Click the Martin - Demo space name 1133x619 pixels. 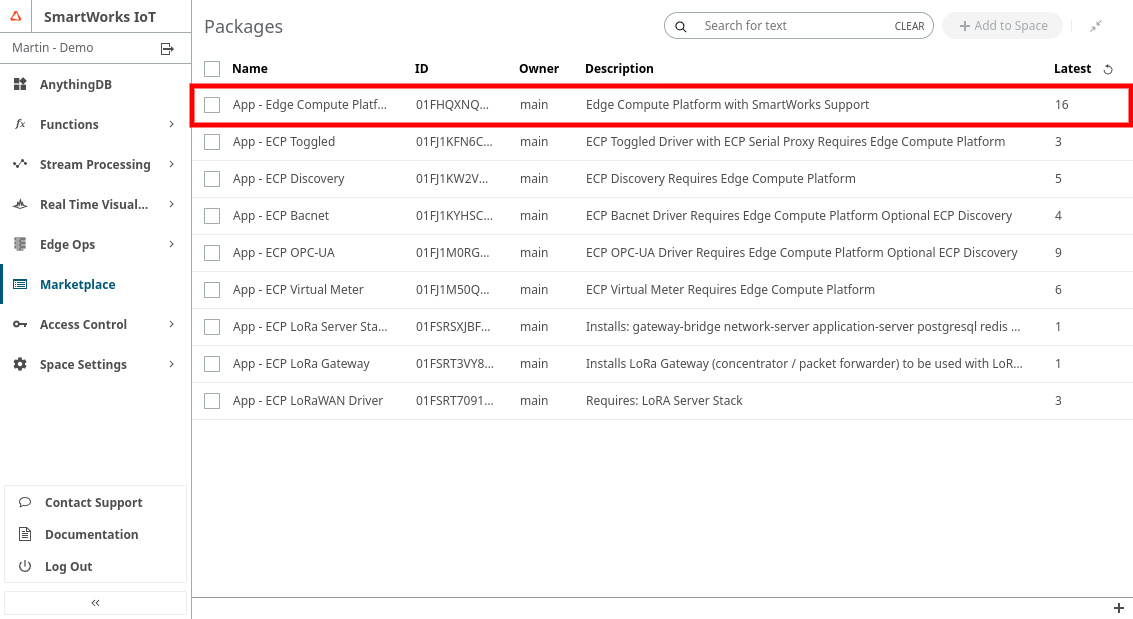[x=53, y=48]
